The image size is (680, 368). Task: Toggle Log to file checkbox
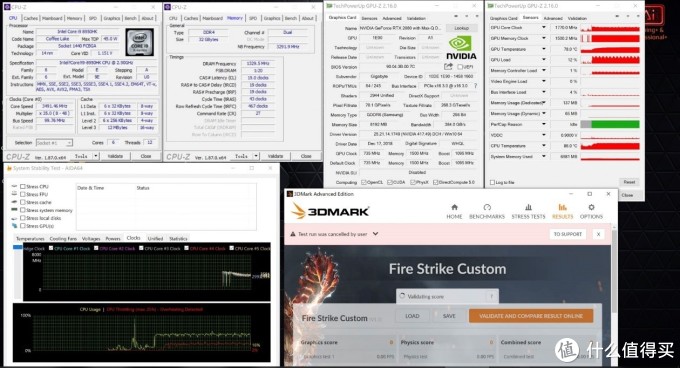(492, 182)
